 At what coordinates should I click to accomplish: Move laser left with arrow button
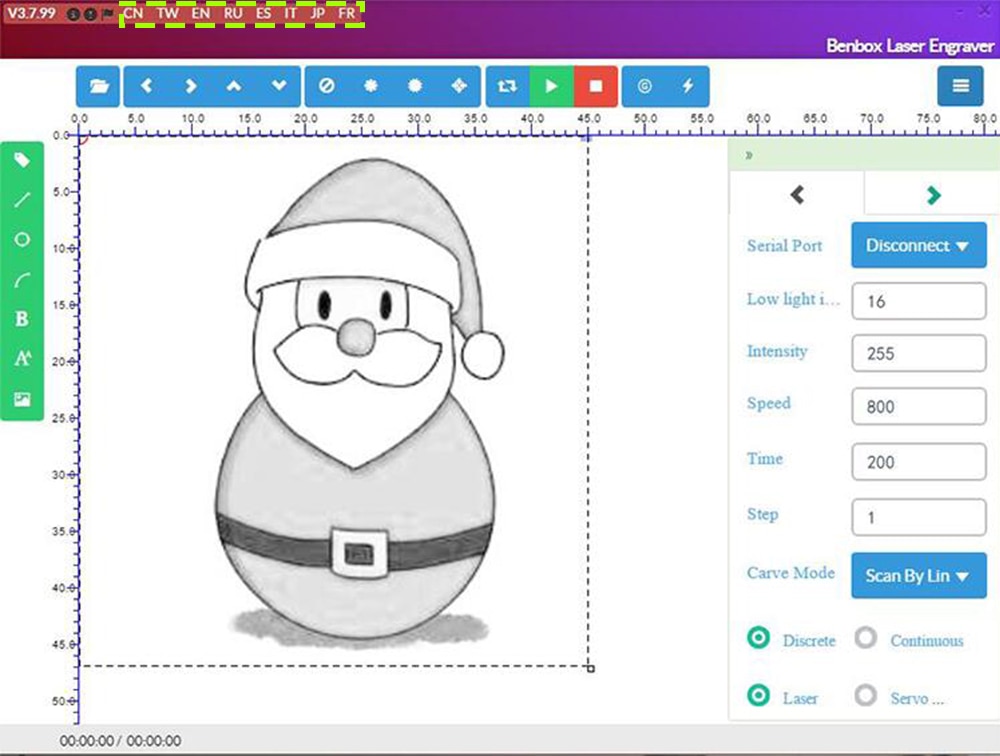point(146,86)
